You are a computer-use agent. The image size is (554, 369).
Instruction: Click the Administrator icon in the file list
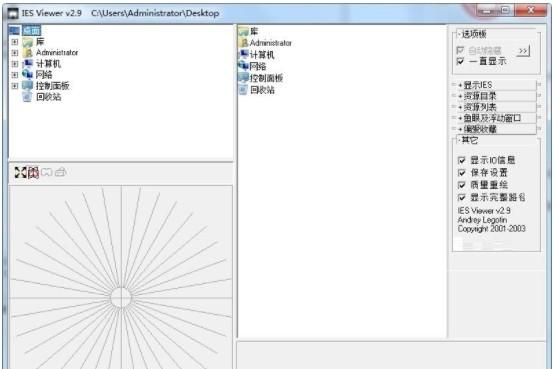(x=244, y=43)
